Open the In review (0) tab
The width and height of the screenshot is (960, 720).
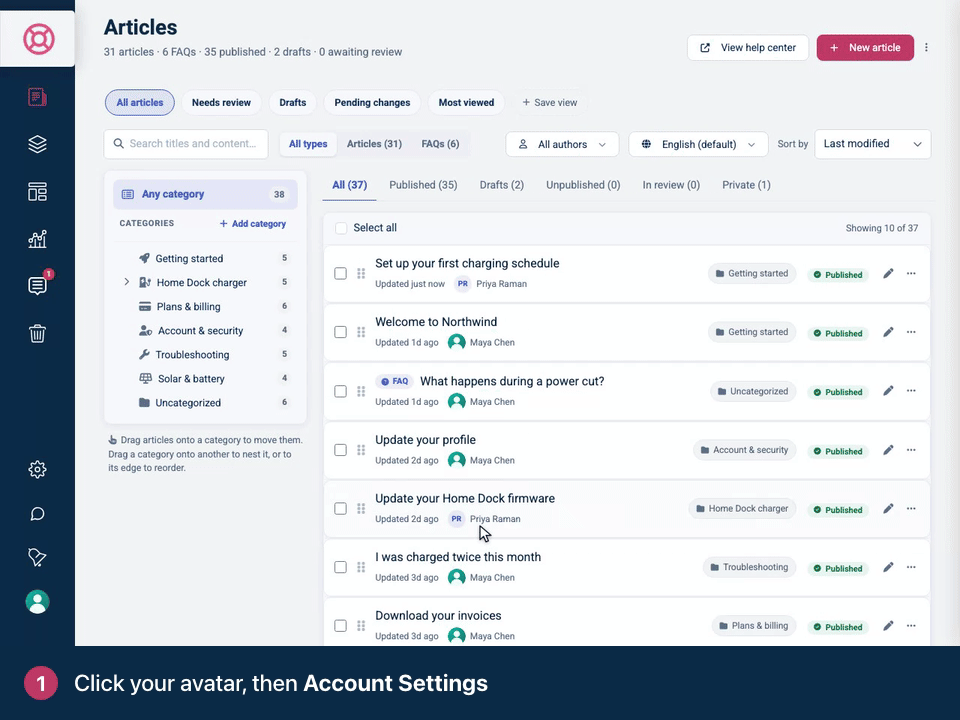[x=671, y=185]
